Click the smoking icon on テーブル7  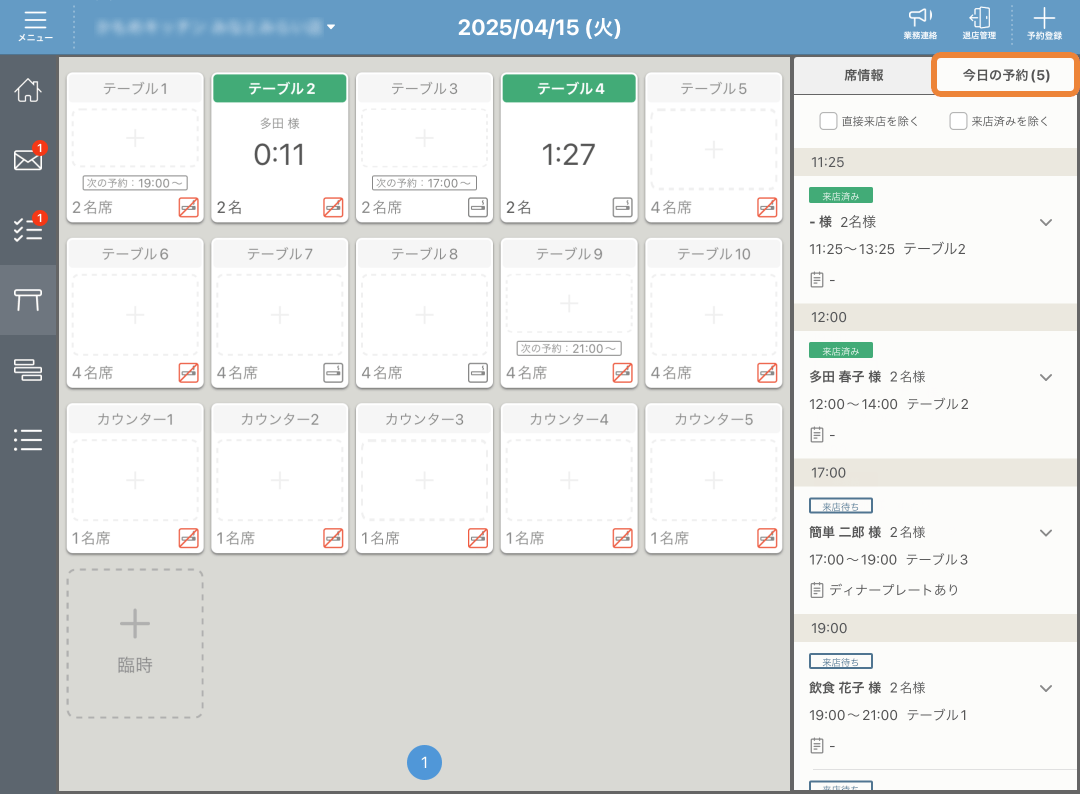click(x=333, y=373)
